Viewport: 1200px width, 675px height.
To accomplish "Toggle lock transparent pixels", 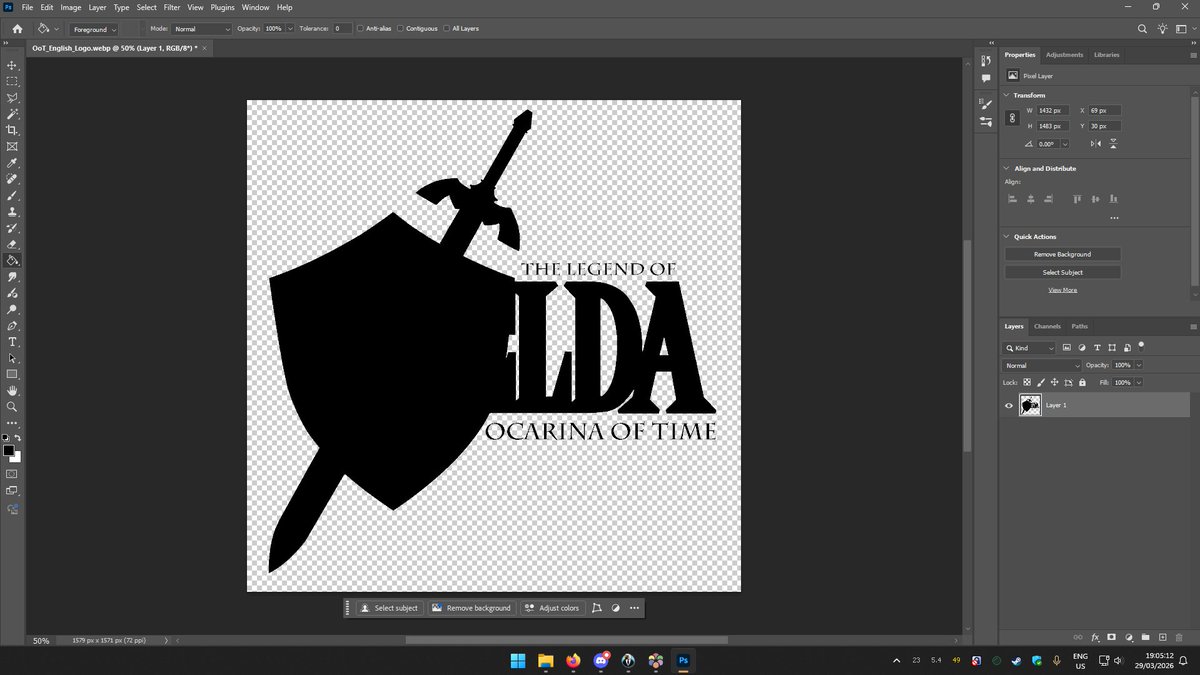I will (1028, 383).
